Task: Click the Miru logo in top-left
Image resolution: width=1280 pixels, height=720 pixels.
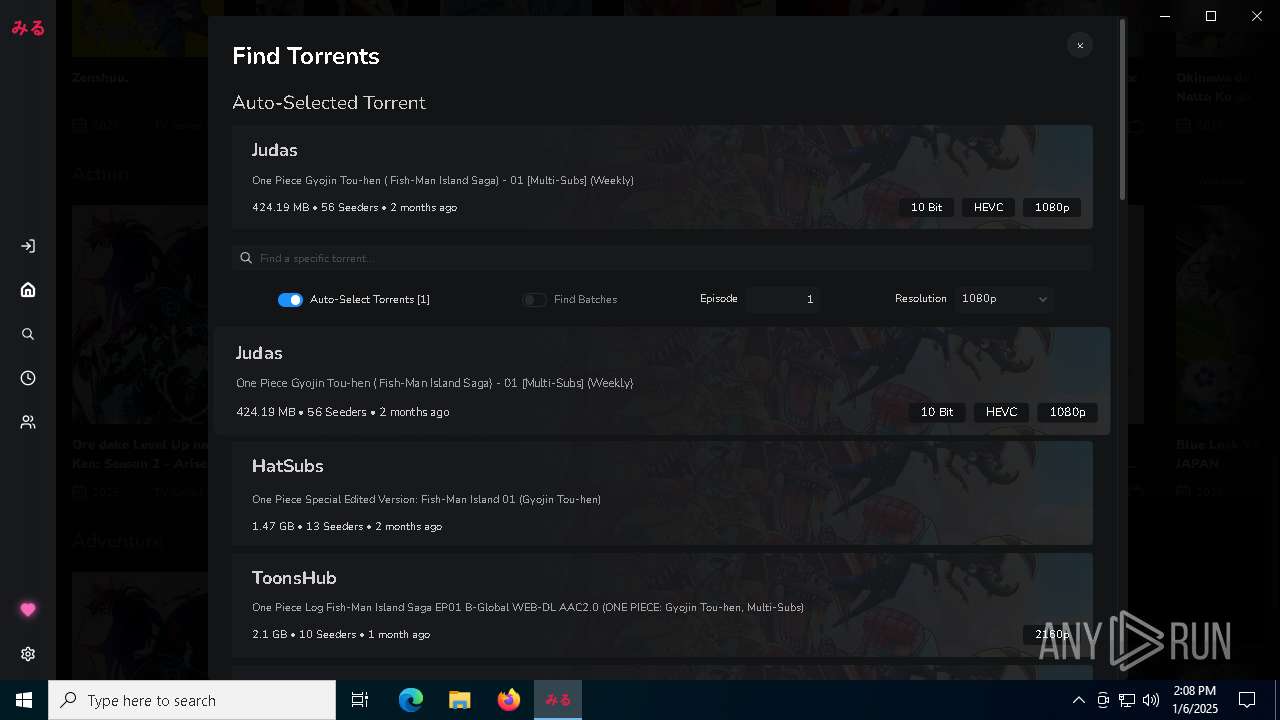Action: click(28, 28)
